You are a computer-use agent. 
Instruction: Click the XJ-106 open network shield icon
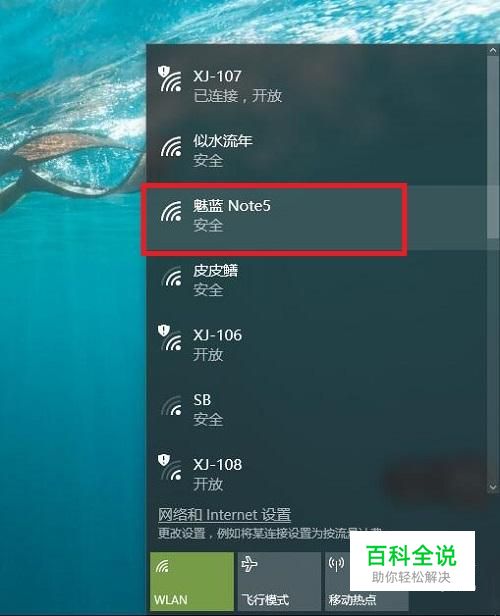click(164, 330)
